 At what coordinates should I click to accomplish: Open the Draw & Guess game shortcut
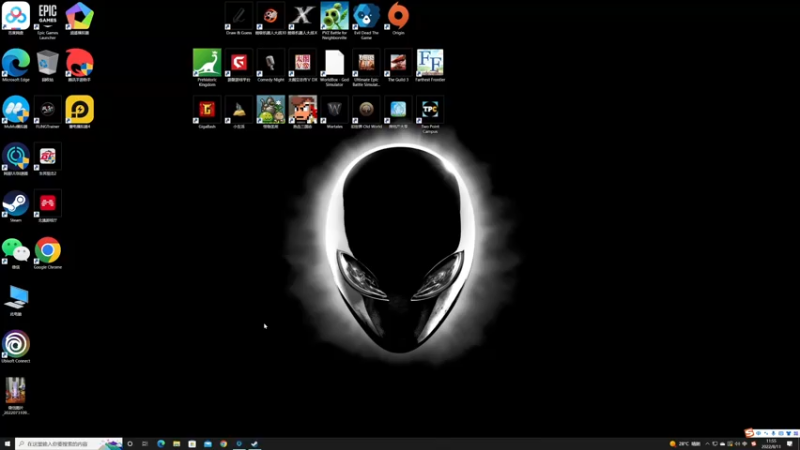(239, 18)
